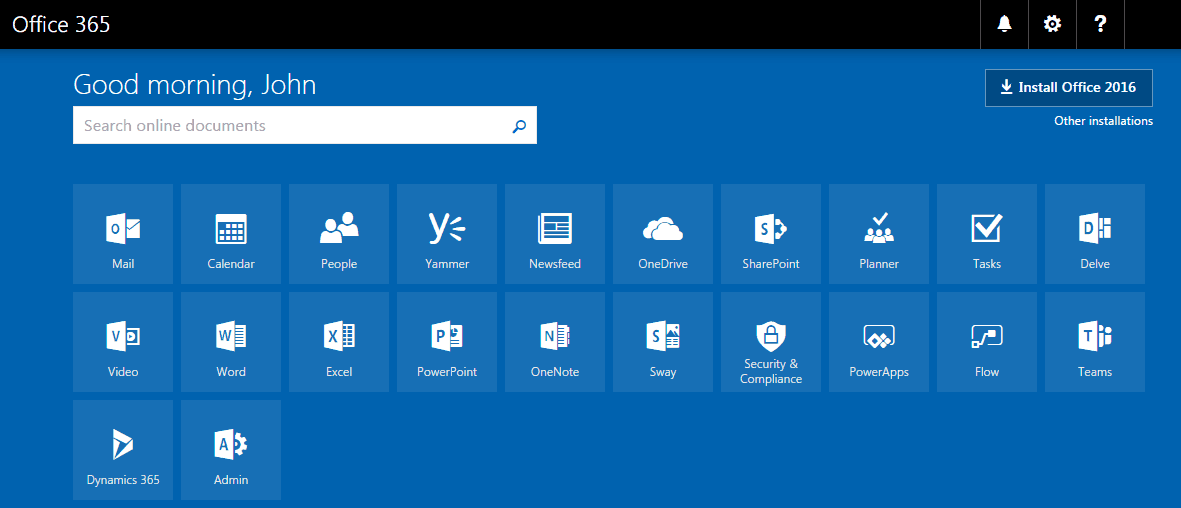Screen dimensions: 1181x508
Task: Launch the PowerApps tile
Action: tap(879, 342)
